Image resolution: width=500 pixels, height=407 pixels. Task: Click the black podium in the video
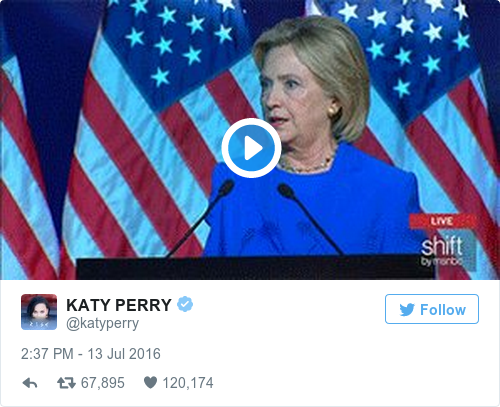pyautogui.click(x=255, y=268)
